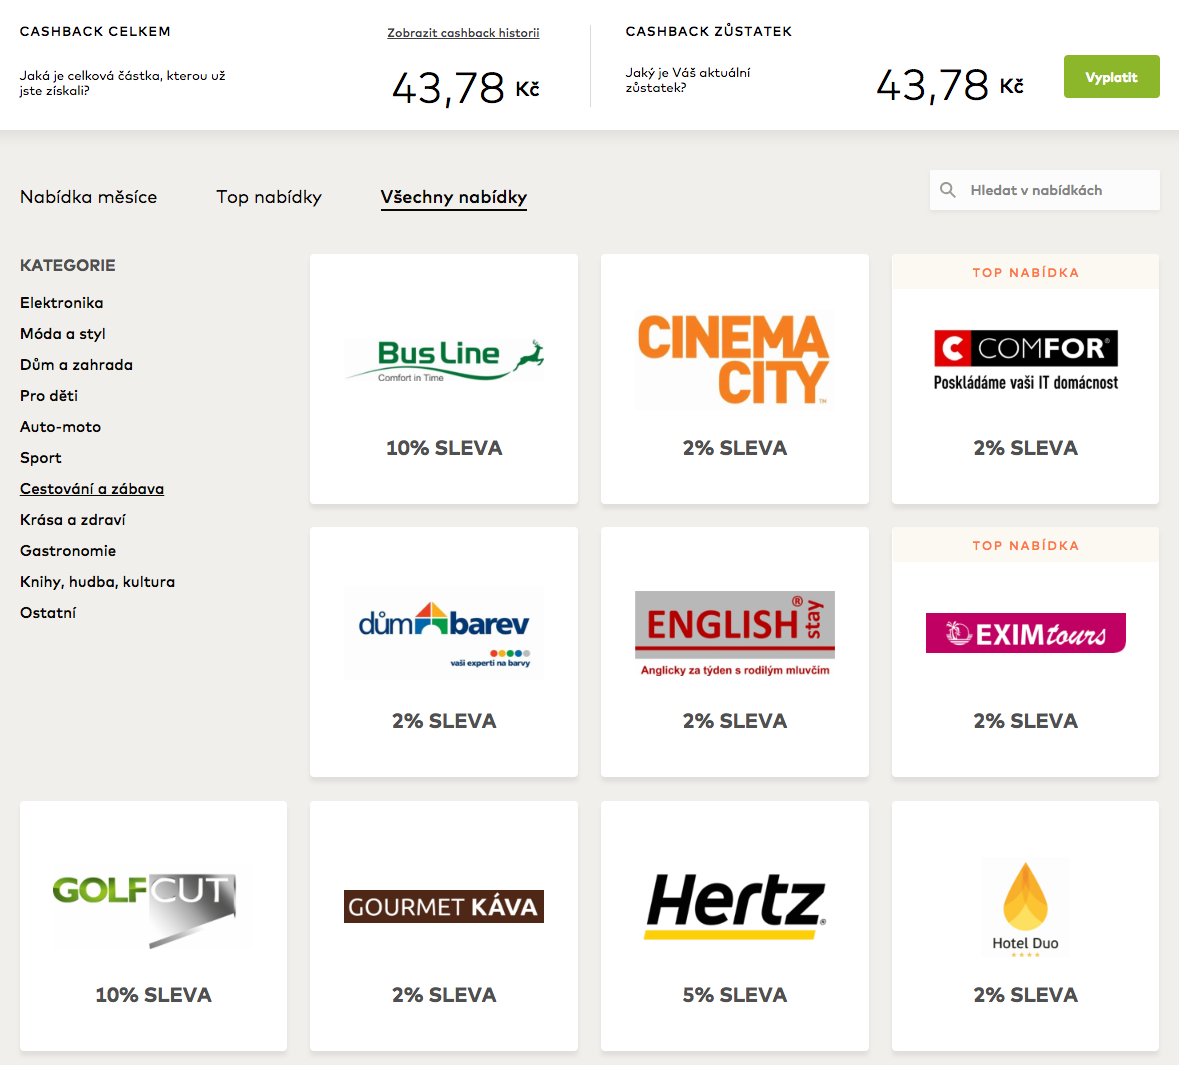1179x1065 pixels.
Task: Filter by Knihy, hudba, kultura category
Action: click(x=98, y=582)
